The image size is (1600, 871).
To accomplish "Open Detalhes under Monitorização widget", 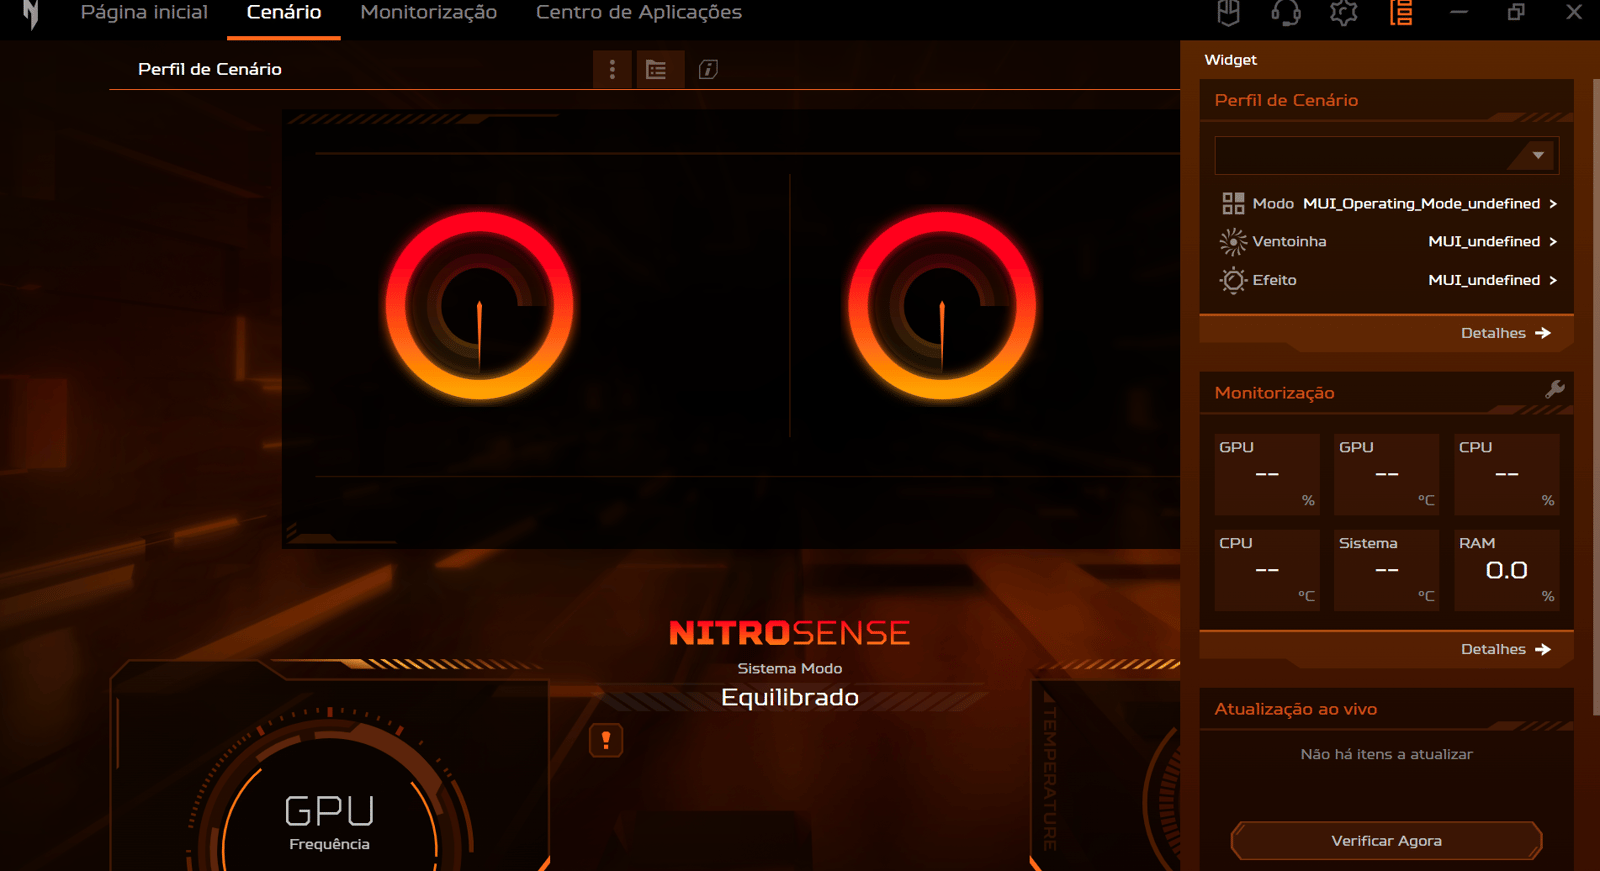I will pyautogui.click(x=1505, y=649).
